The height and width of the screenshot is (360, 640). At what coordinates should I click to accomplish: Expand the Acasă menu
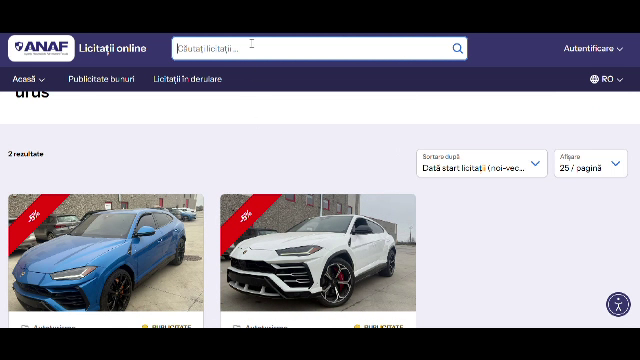(28, 79)
